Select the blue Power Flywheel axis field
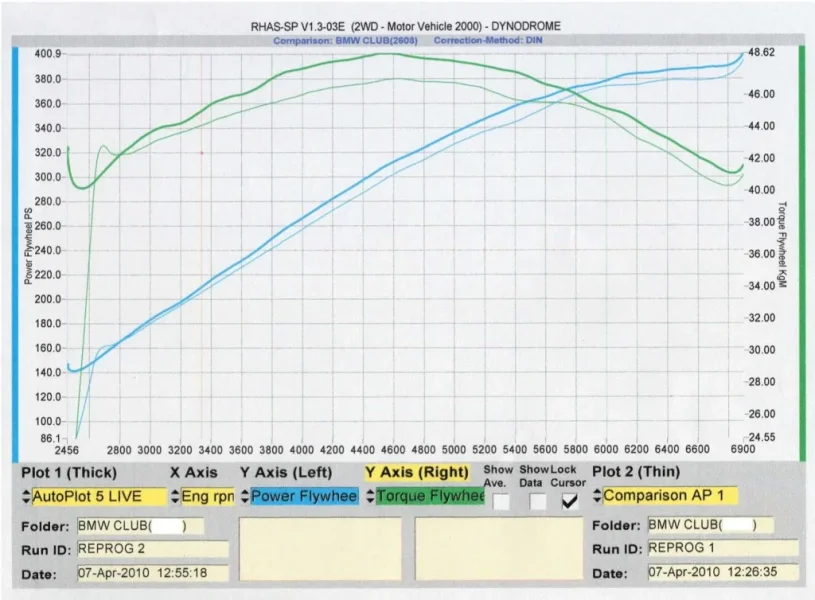This screenshot has height=600, width=815. (x=304, y=496)
